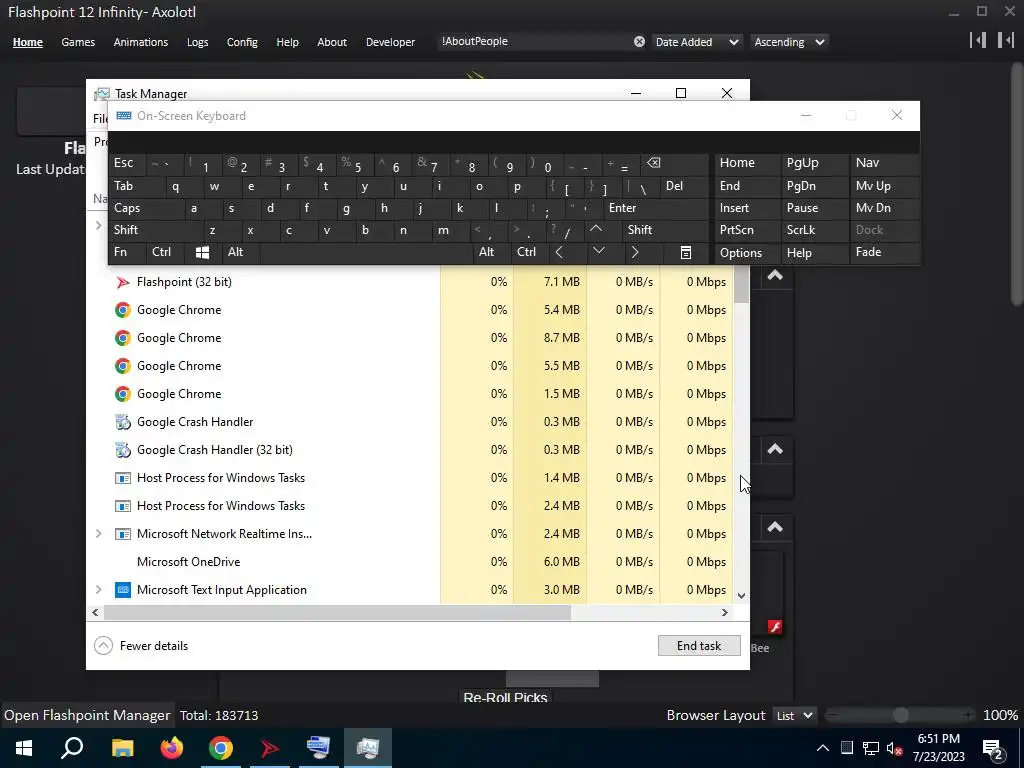Expand Microsoft Text Input Application row
This screenshot has width=1024, height=768.
pos(99,590)
